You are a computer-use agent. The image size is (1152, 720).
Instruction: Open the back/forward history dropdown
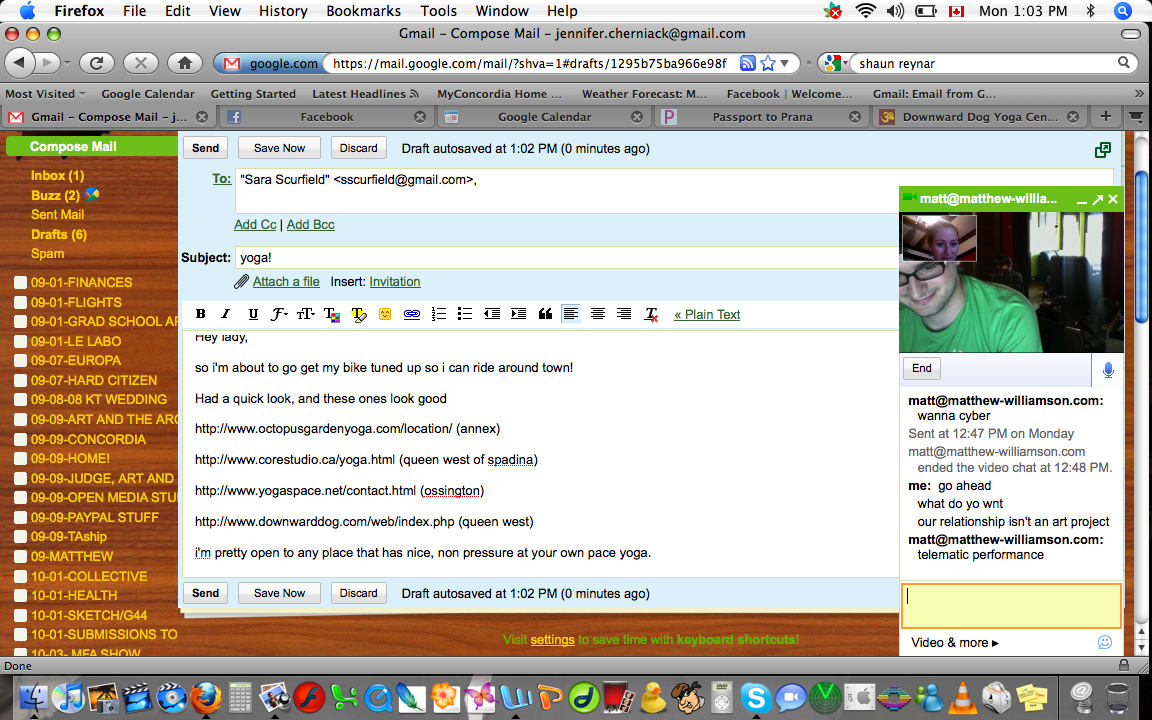pos(68,63)
